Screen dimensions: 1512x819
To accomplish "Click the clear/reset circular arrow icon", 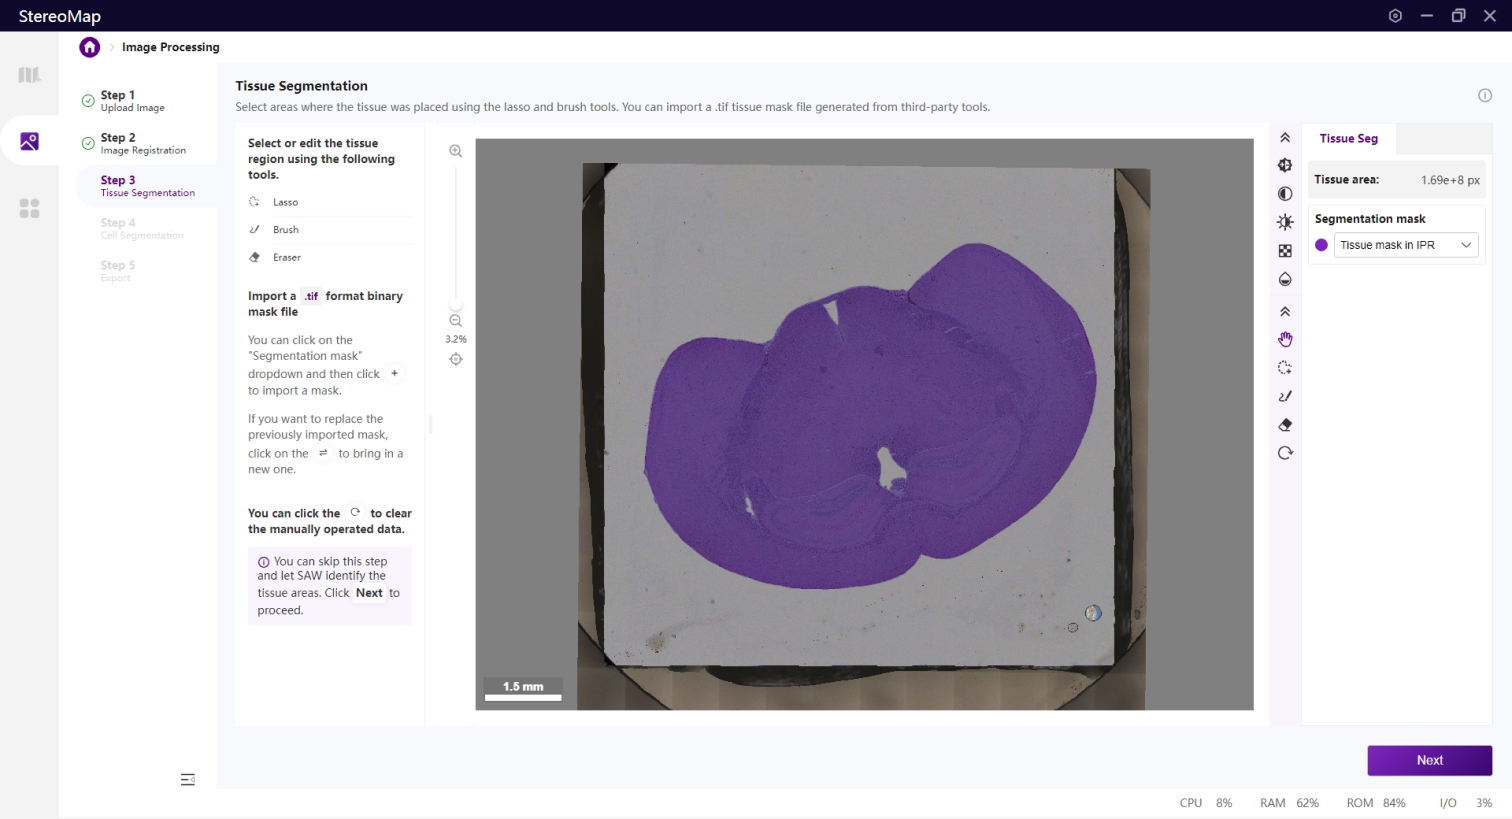I will point(1285,453).
